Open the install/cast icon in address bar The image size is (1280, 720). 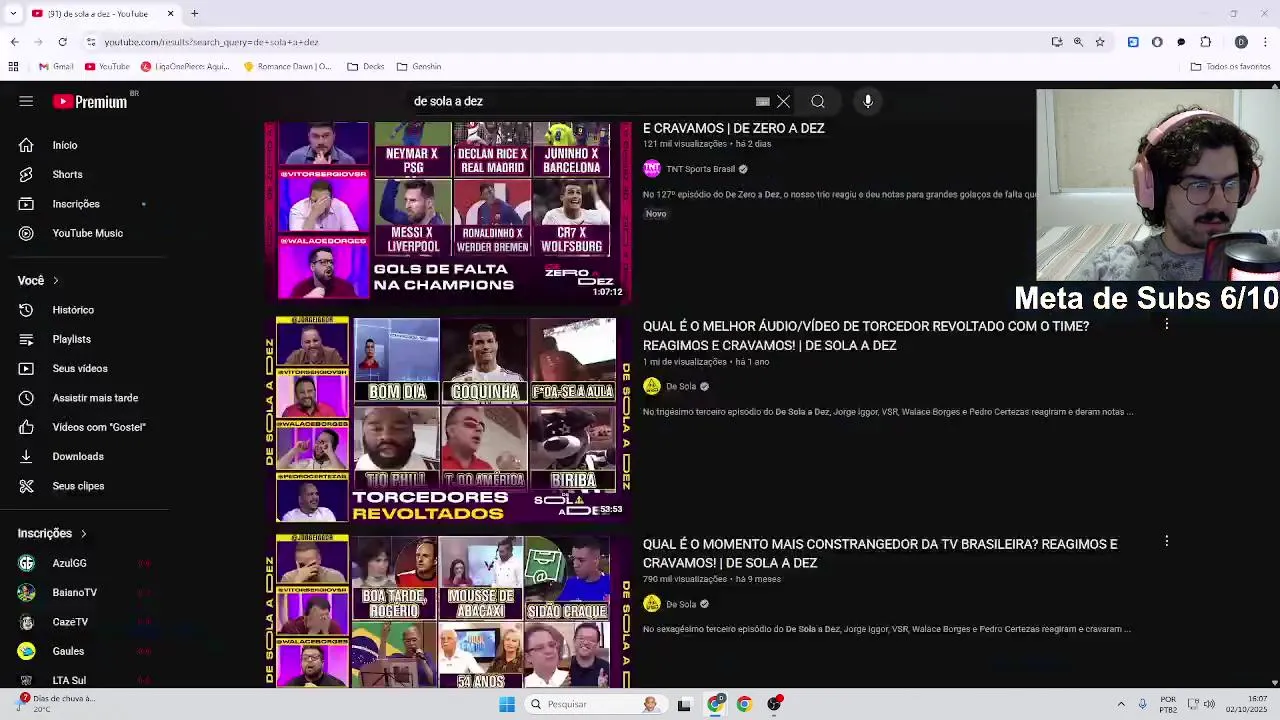[1057, 42]
